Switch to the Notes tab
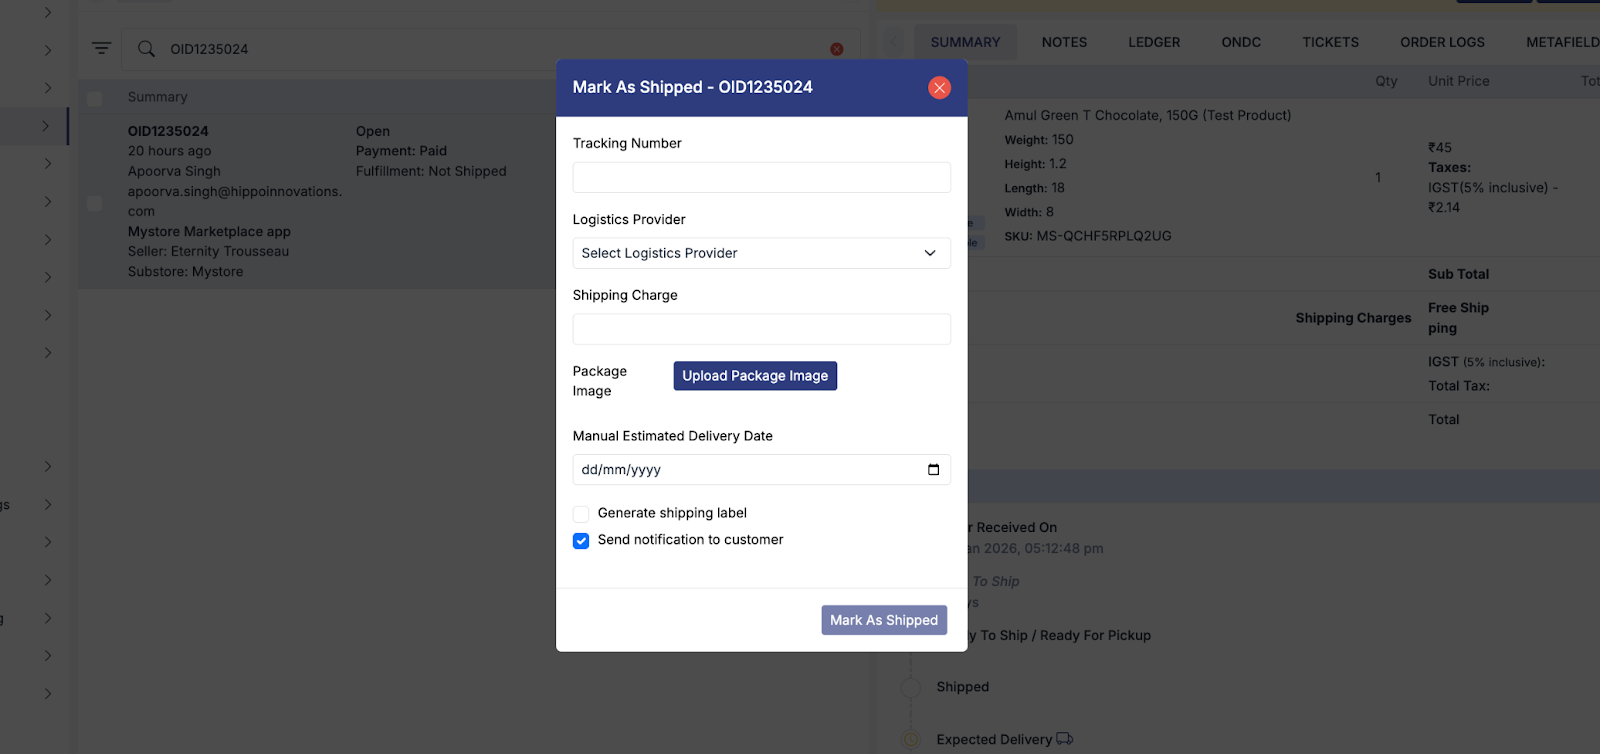 (x=1064, y=42)
